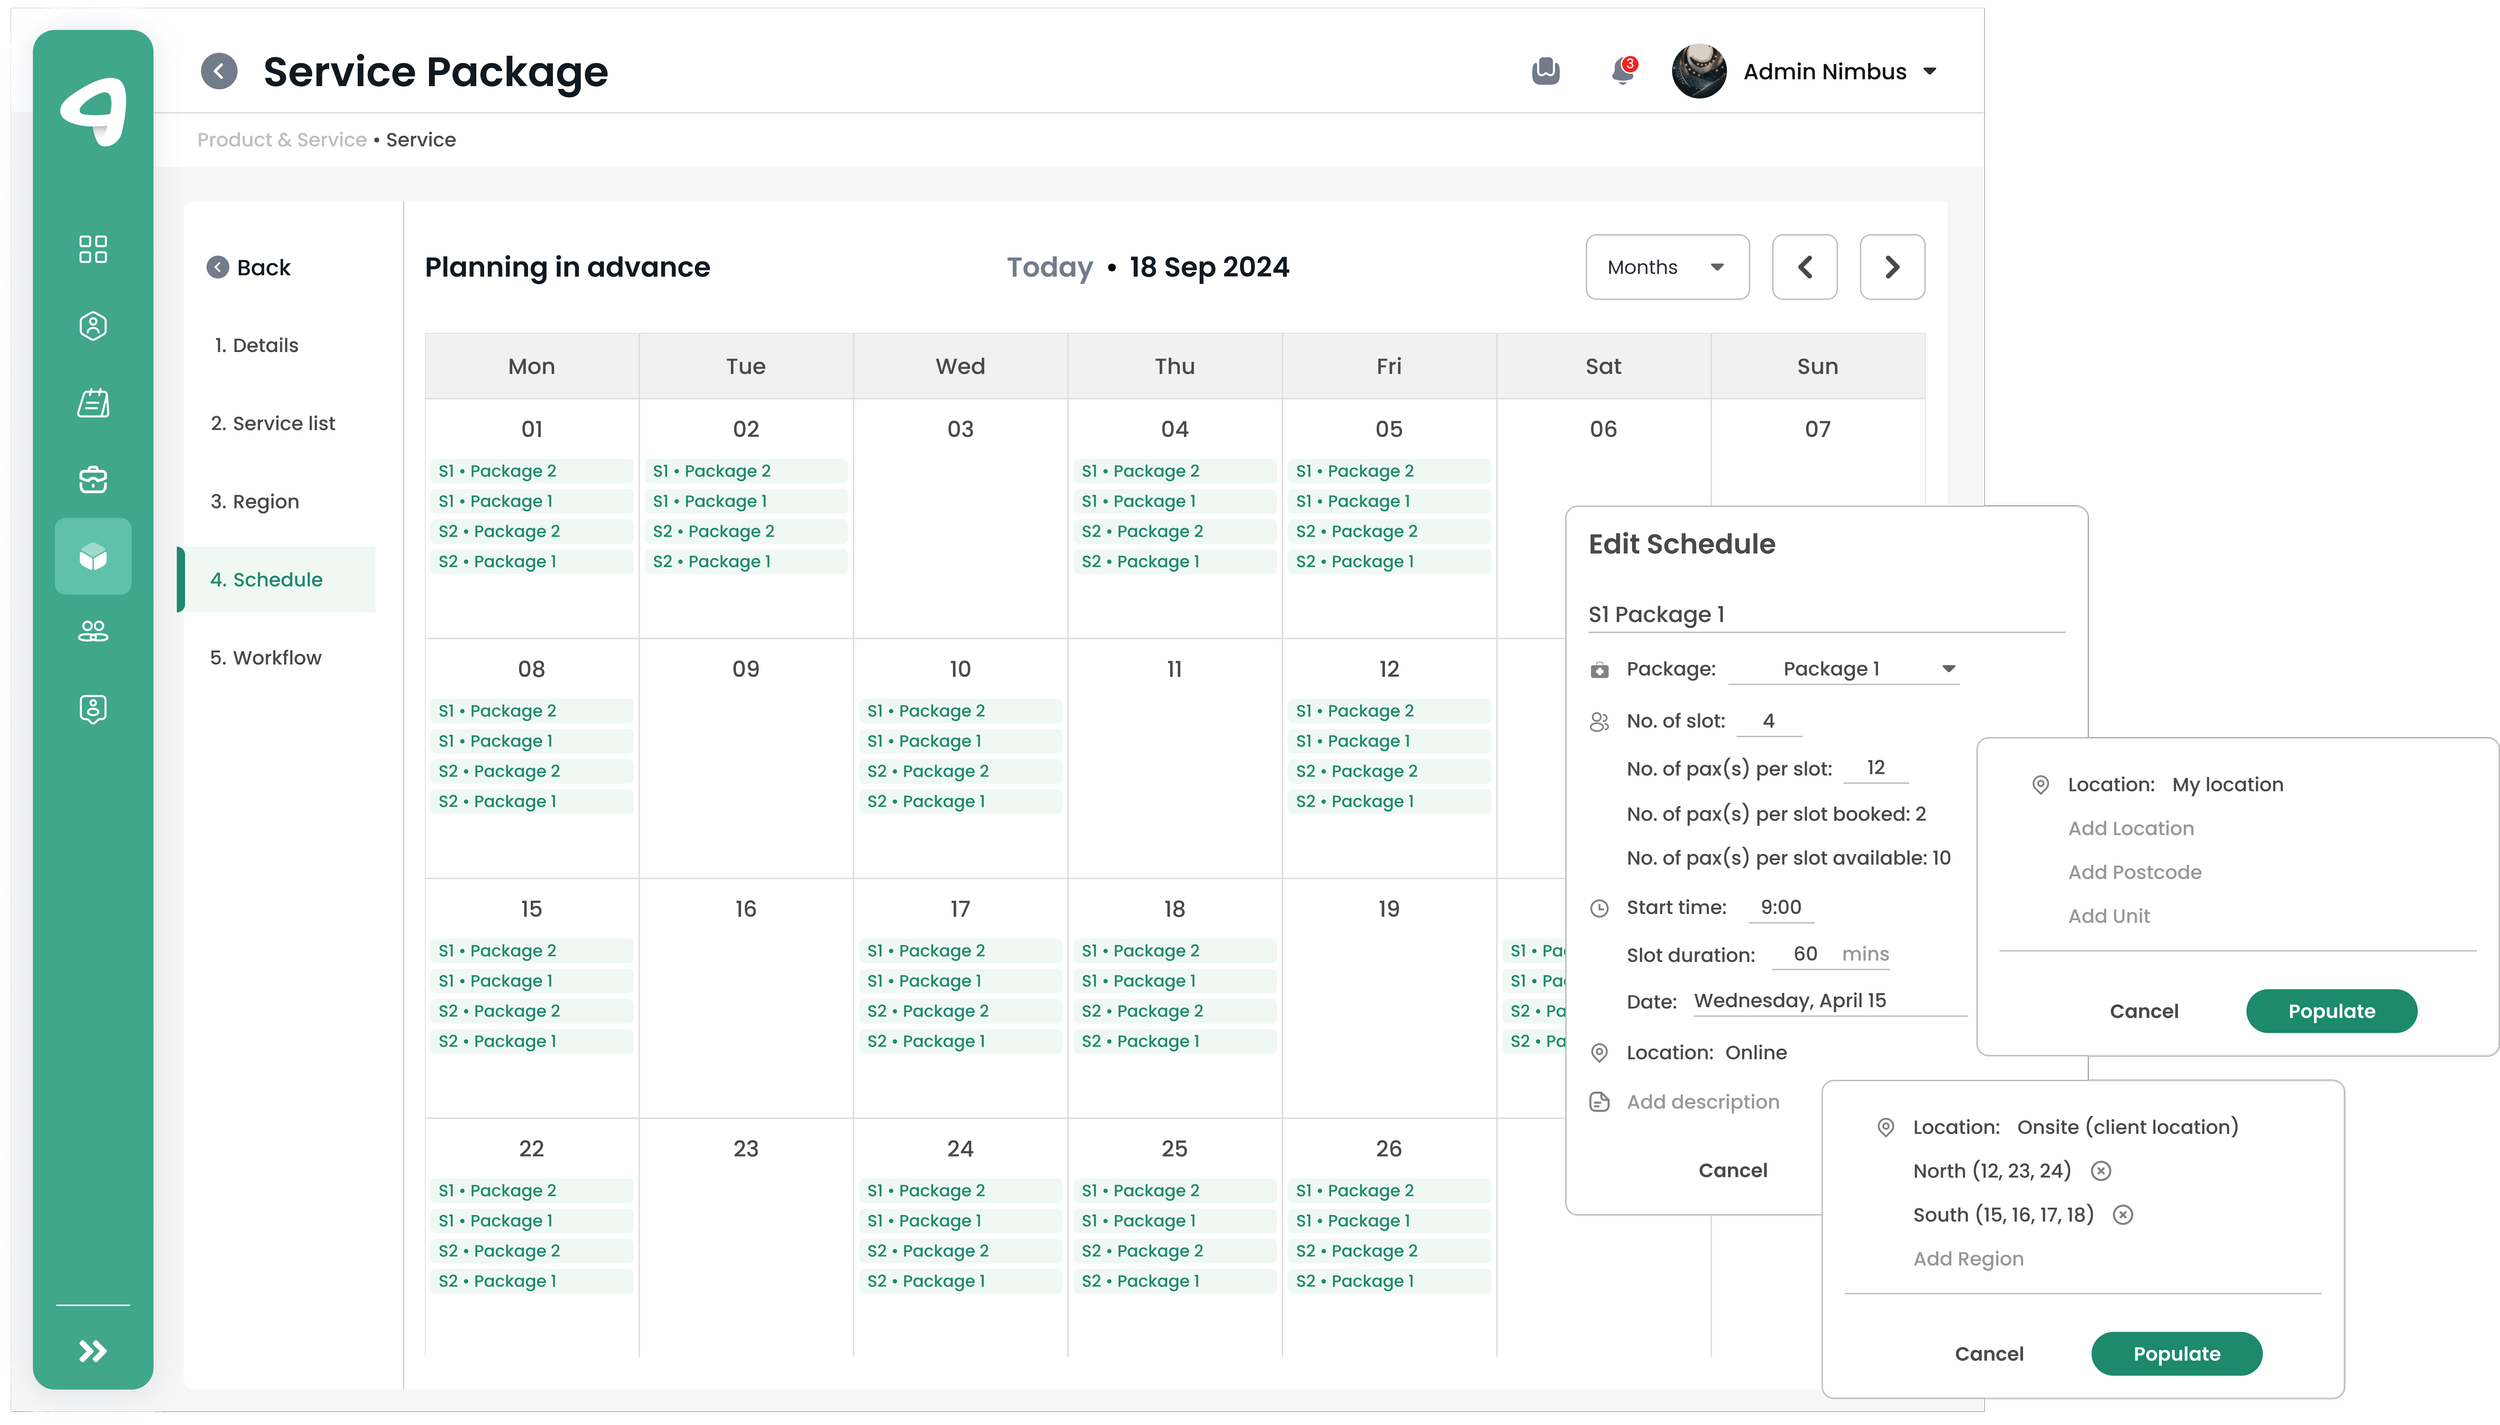This screenshot has width=2500, height=1425.
Task: Click Cancel in the Onsite location popup
Action: (1988, 1354)
